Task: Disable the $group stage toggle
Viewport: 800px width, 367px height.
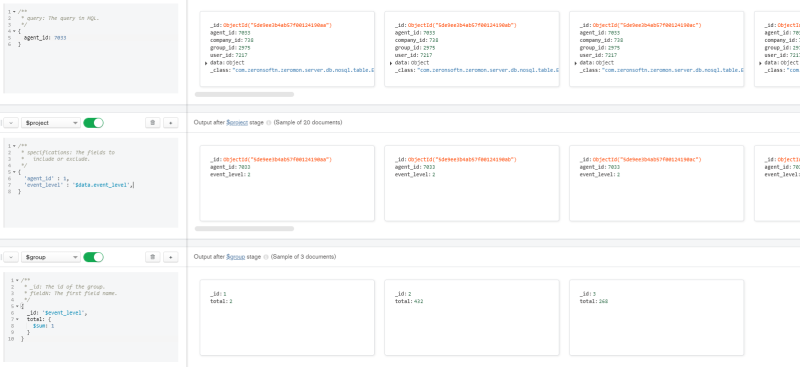Action: coord(93,257)
